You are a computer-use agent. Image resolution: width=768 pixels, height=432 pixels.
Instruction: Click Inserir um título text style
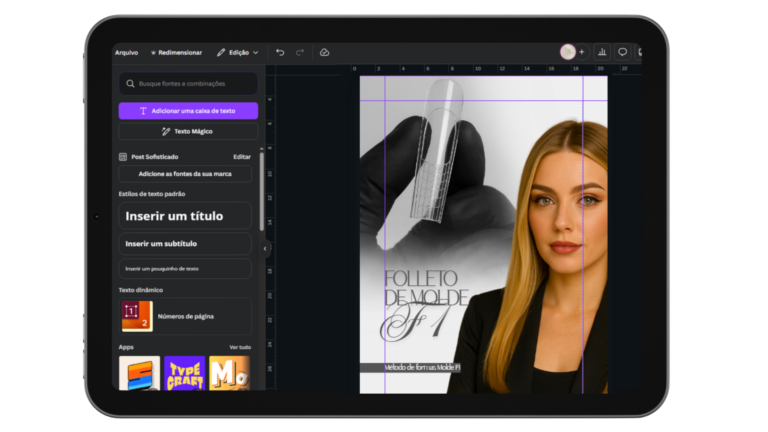[x=185, y=216]
